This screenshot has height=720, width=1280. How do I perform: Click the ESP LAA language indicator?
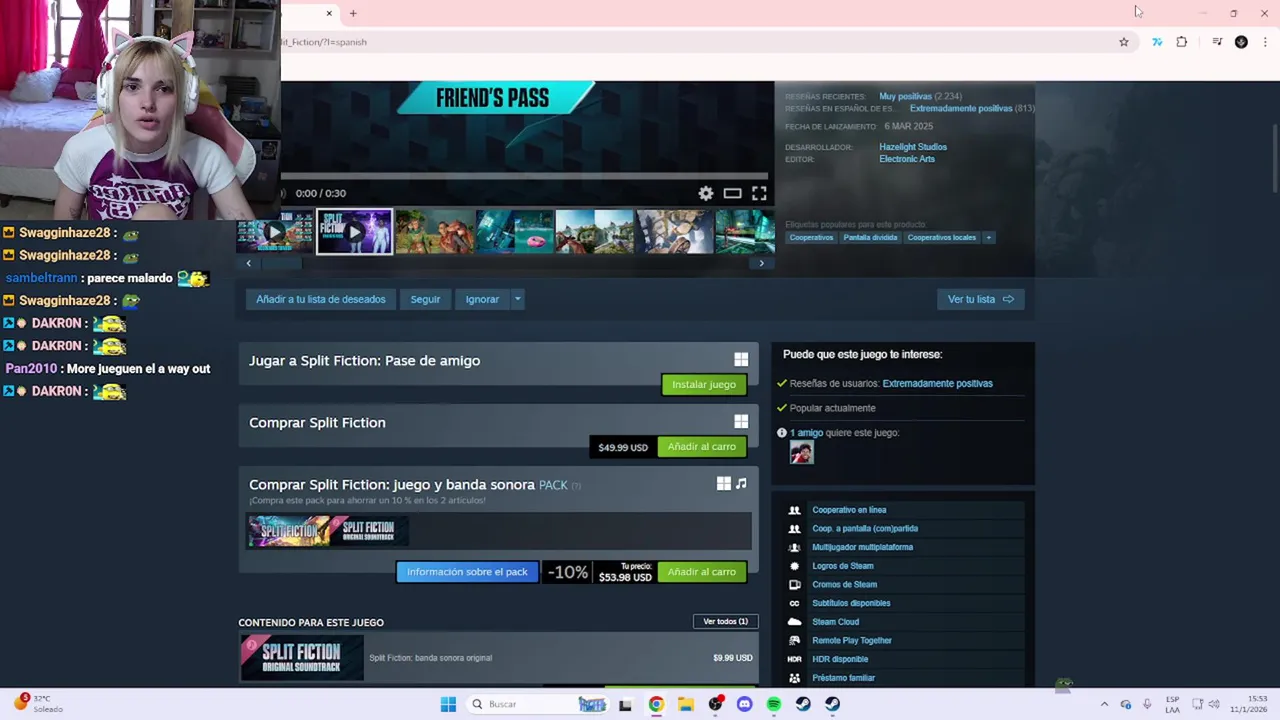pyautogui.click(x=1172, y=704)
